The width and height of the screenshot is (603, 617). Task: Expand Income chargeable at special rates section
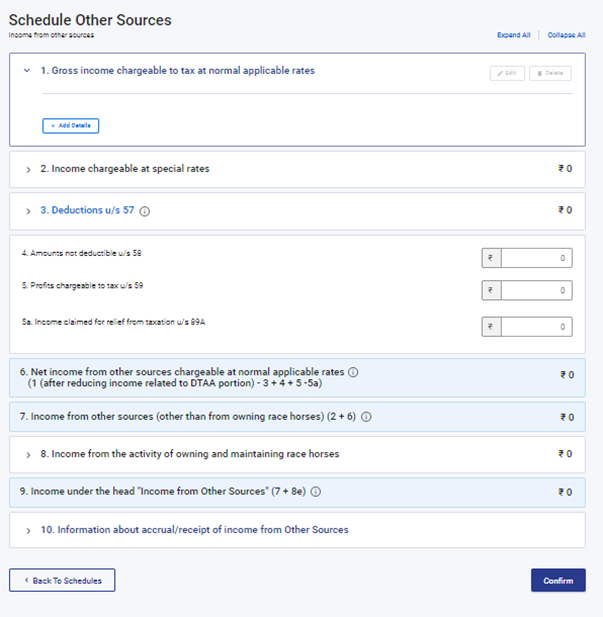tap(28, 170)
